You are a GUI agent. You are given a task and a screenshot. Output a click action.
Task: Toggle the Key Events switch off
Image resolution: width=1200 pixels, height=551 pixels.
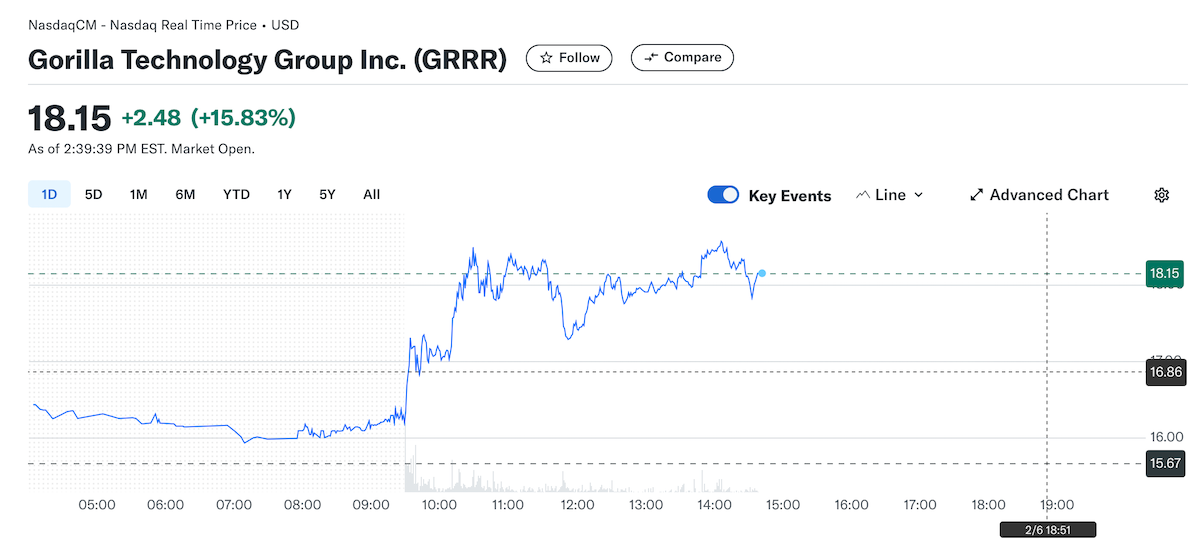click(x=723, y=195)
